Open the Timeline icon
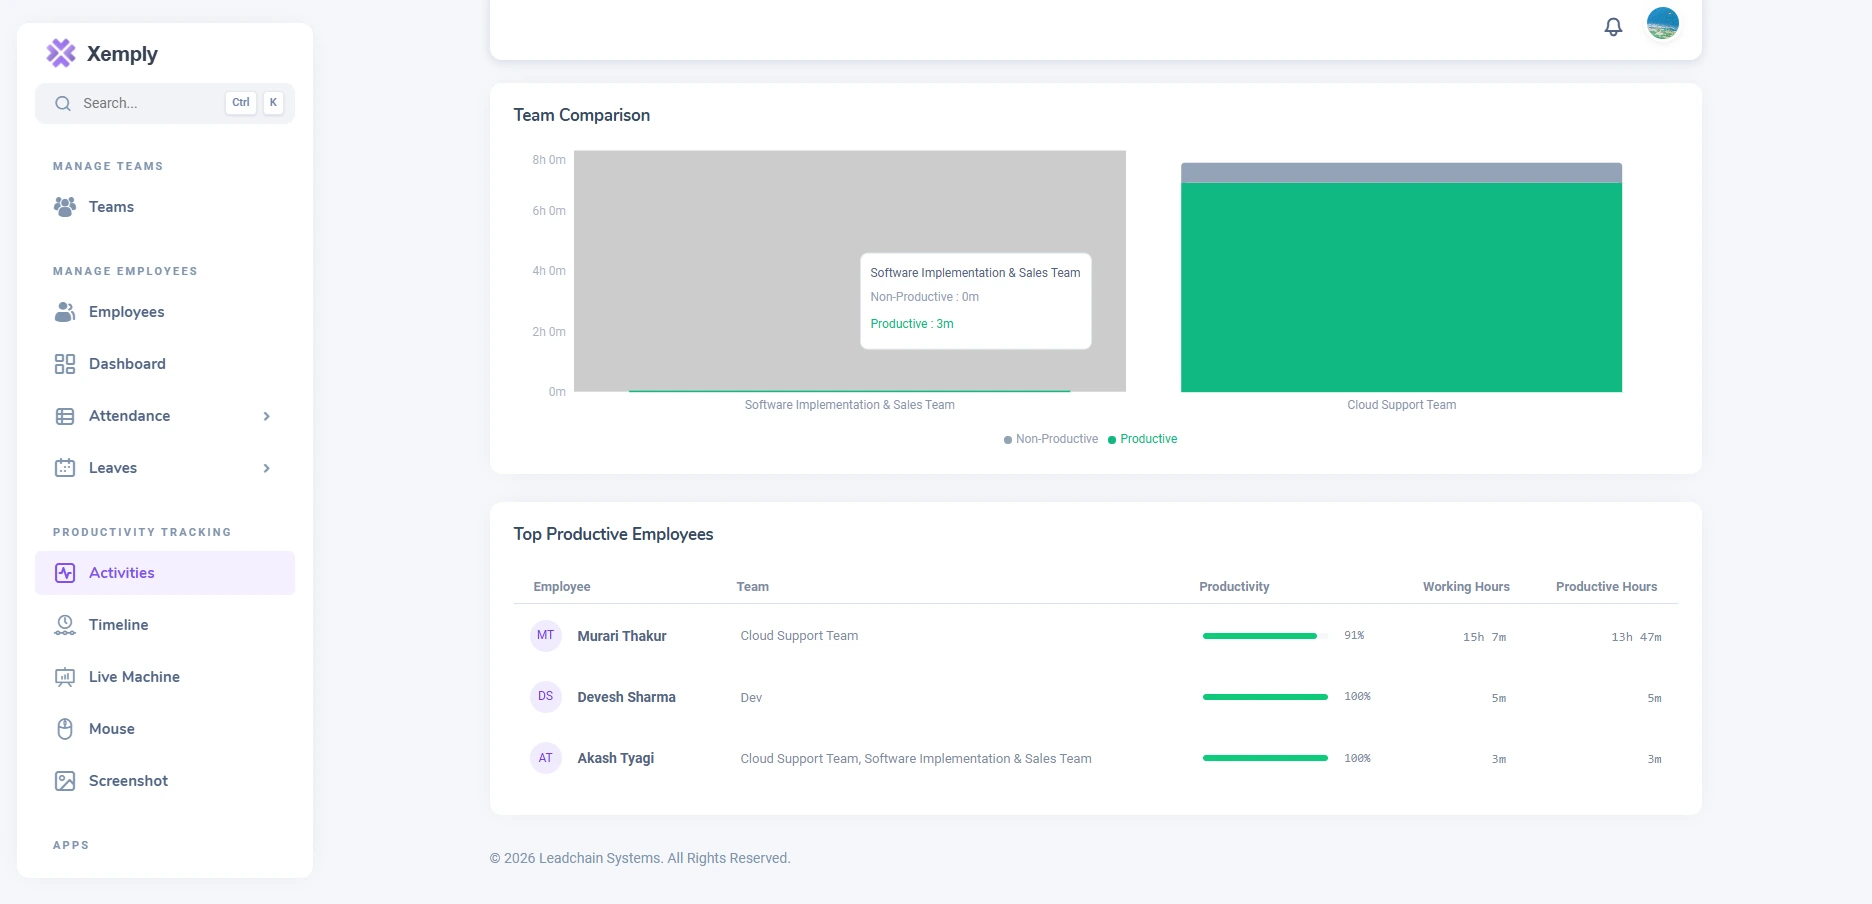1872x904 pixels. (65, 625)
